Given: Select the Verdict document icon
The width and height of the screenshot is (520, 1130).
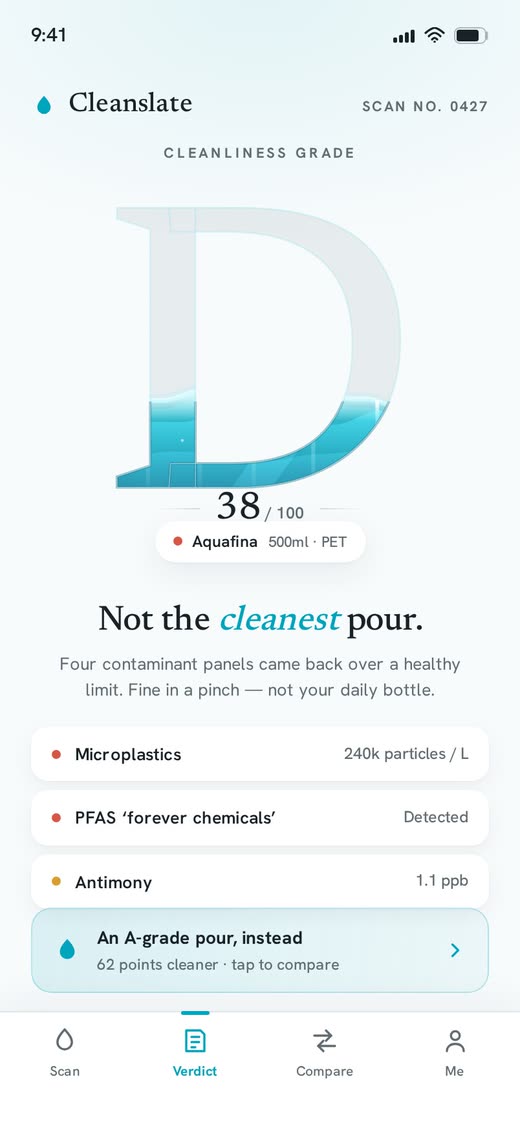Looking at the screenshot, I should click(194, 1041).
